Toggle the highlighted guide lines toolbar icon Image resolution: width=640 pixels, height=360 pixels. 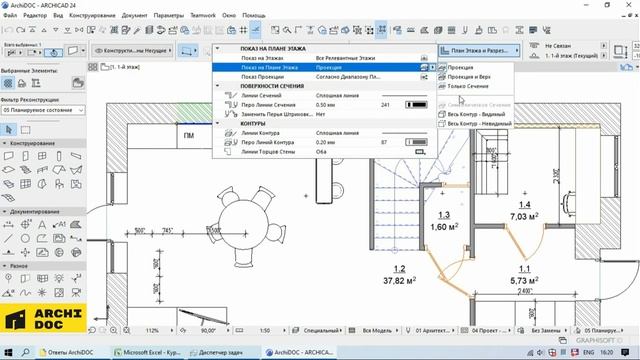pos(256,30)
